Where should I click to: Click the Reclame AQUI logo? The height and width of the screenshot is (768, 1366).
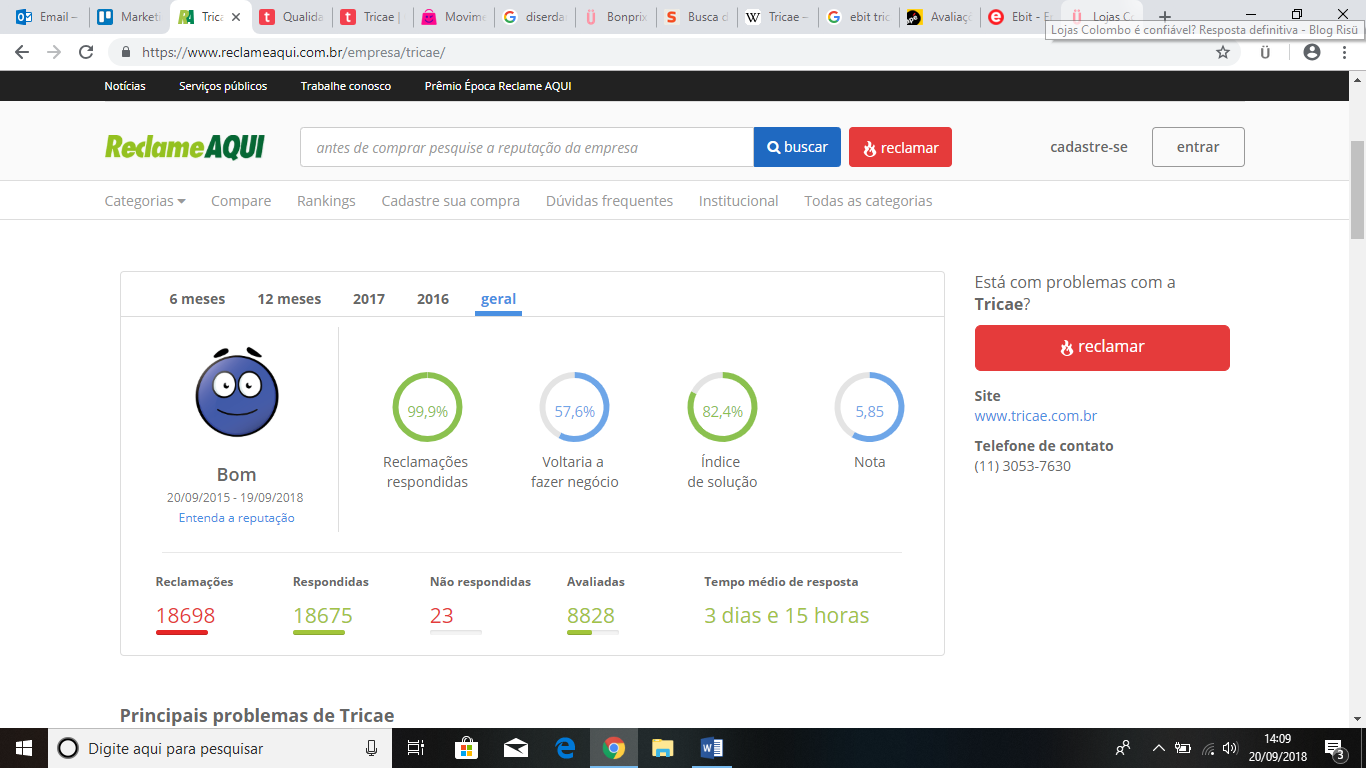tap(185, 147)
